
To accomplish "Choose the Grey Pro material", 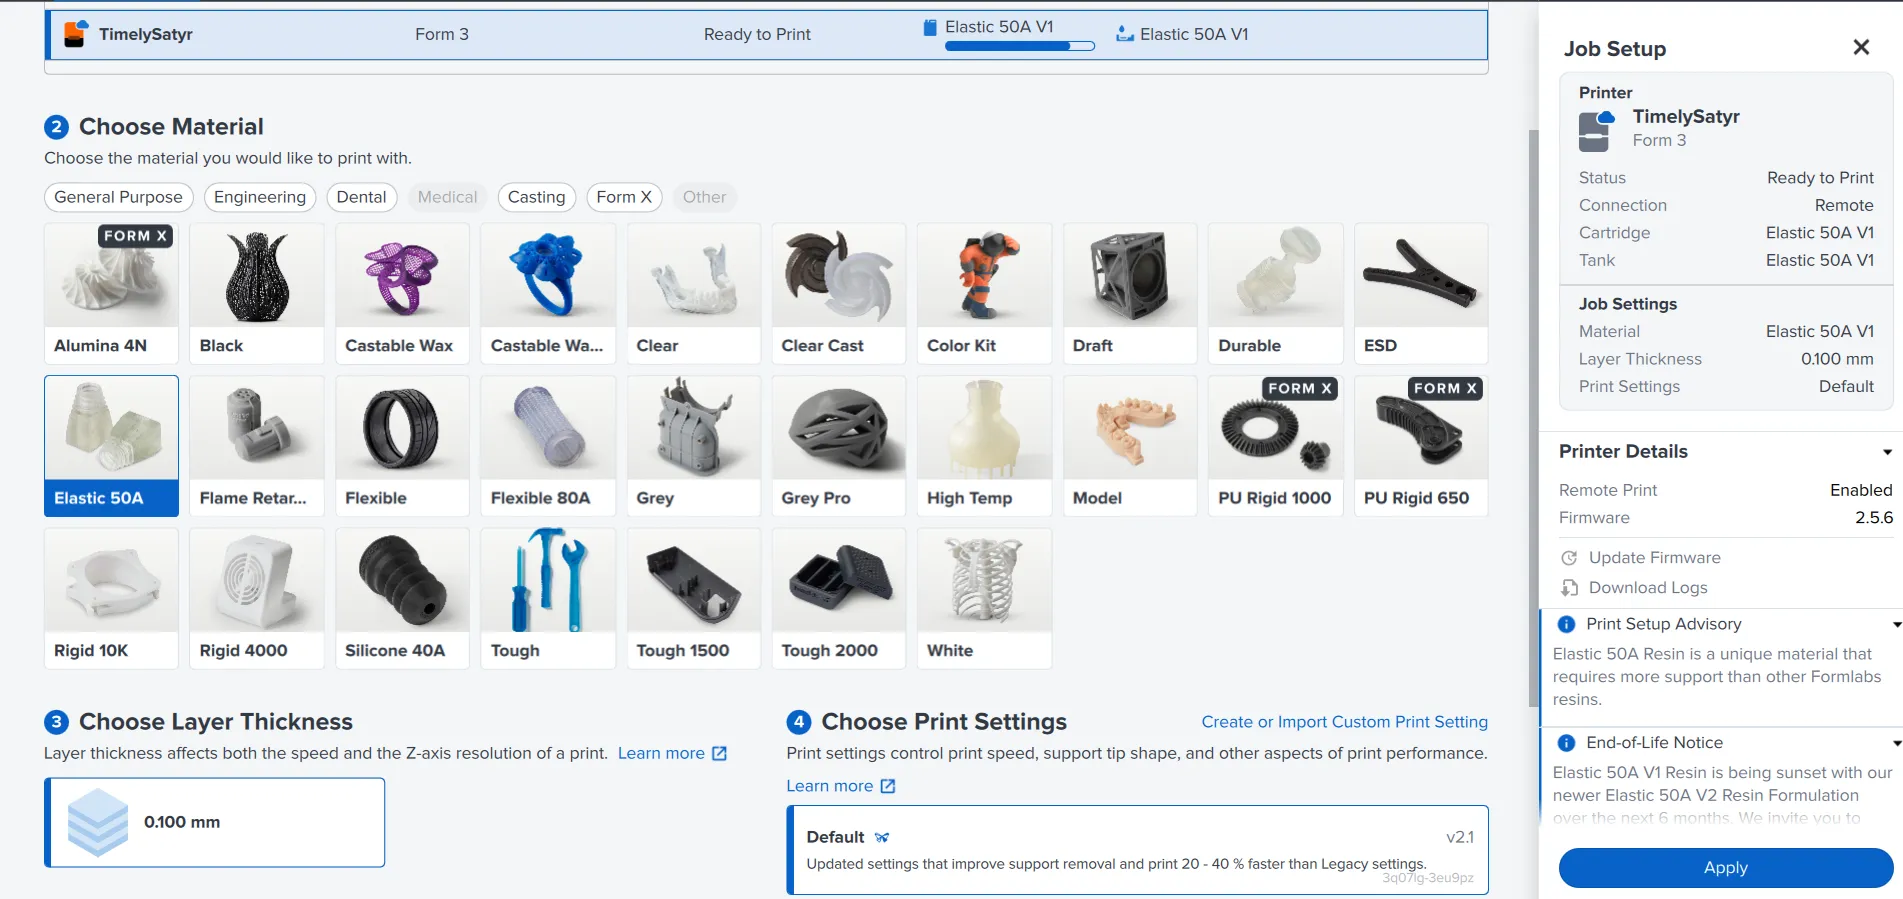I will [x=838, y=446].
